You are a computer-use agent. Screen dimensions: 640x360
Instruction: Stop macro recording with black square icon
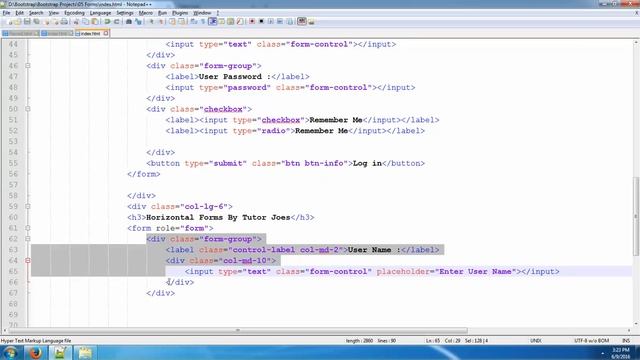click(261, 21)
